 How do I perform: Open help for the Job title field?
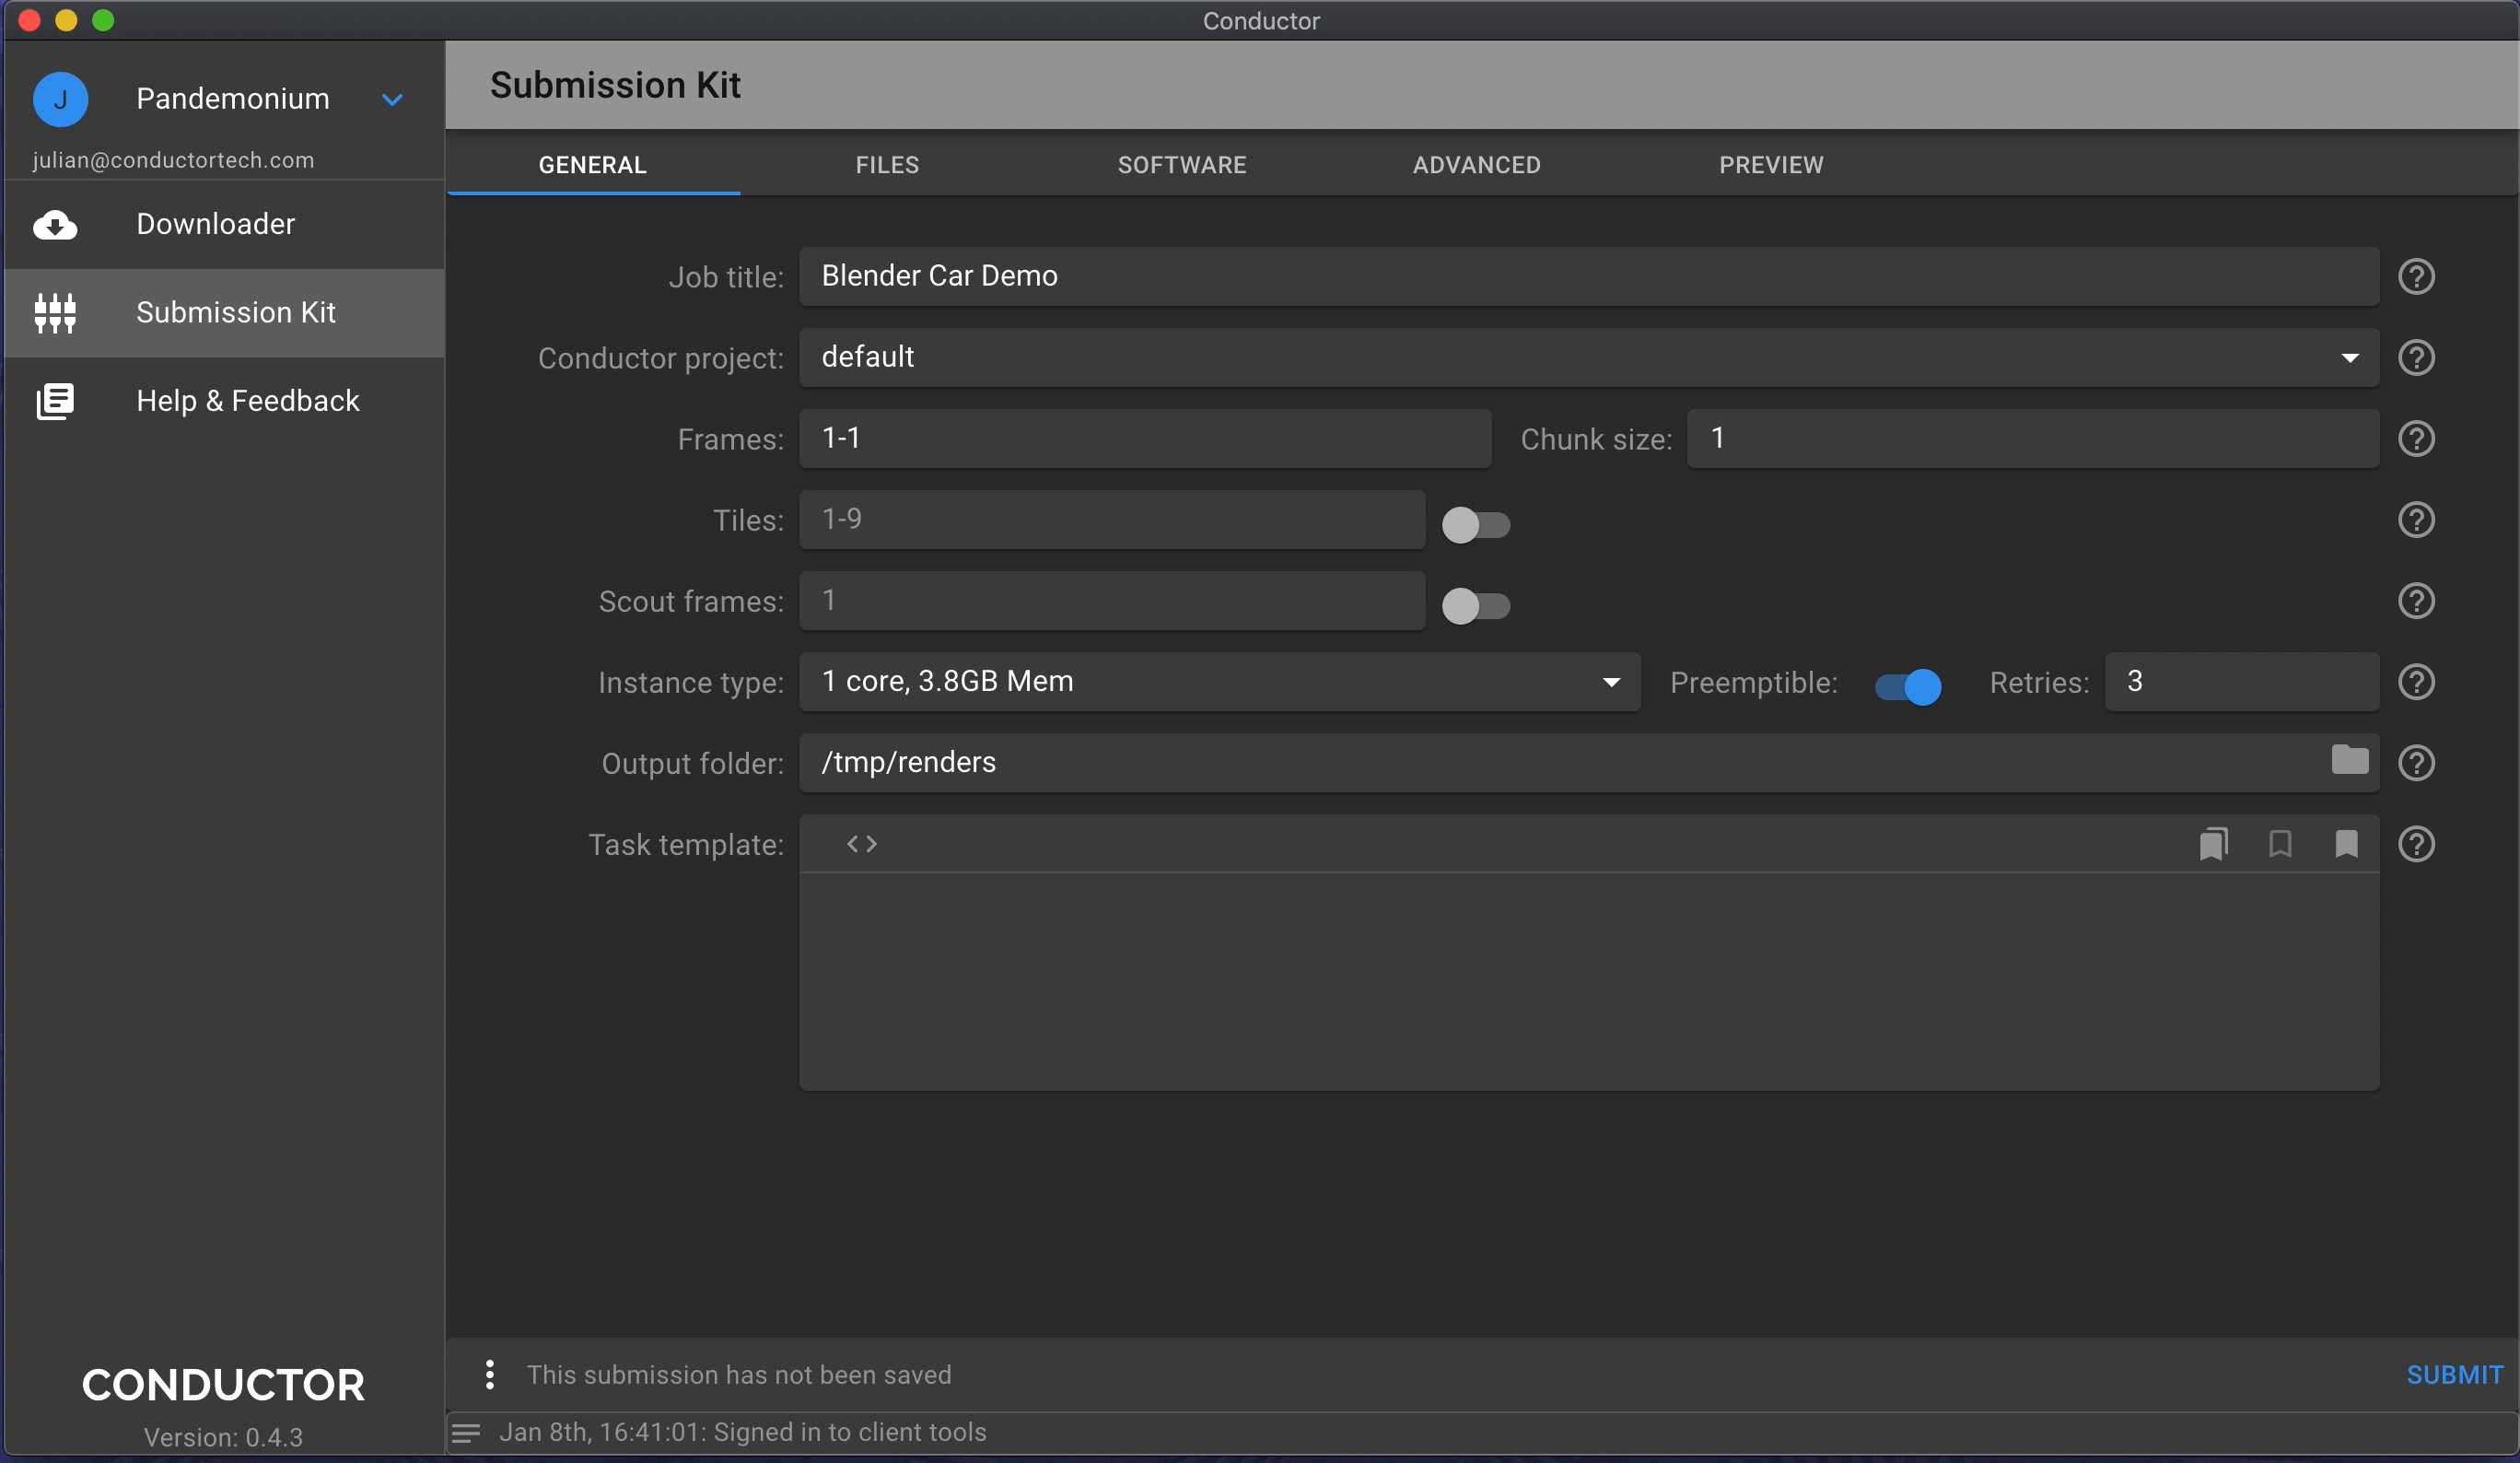point(2416,277)
